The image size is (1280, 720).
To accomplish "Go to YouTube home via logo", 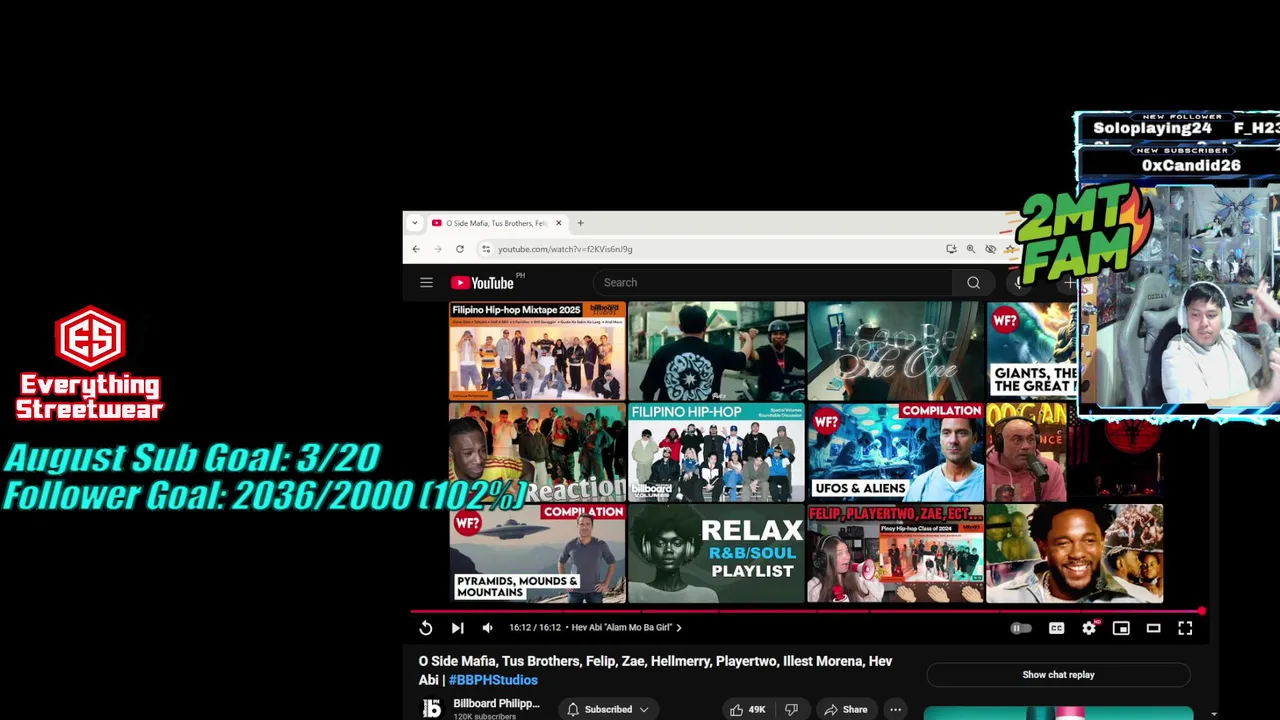I will point(484,283).
